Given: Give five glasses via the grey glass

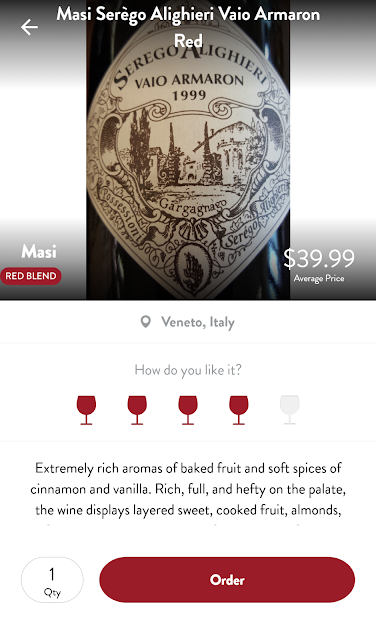Looking at the screenshot, I should (x=289, y=410).
